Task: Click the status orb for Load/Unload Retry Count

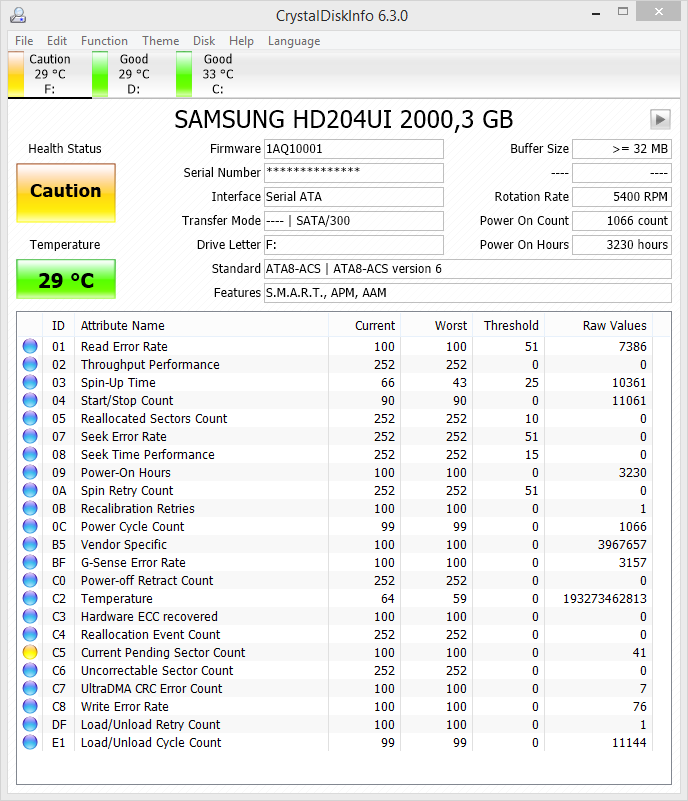Action: [x=30, y=724]
